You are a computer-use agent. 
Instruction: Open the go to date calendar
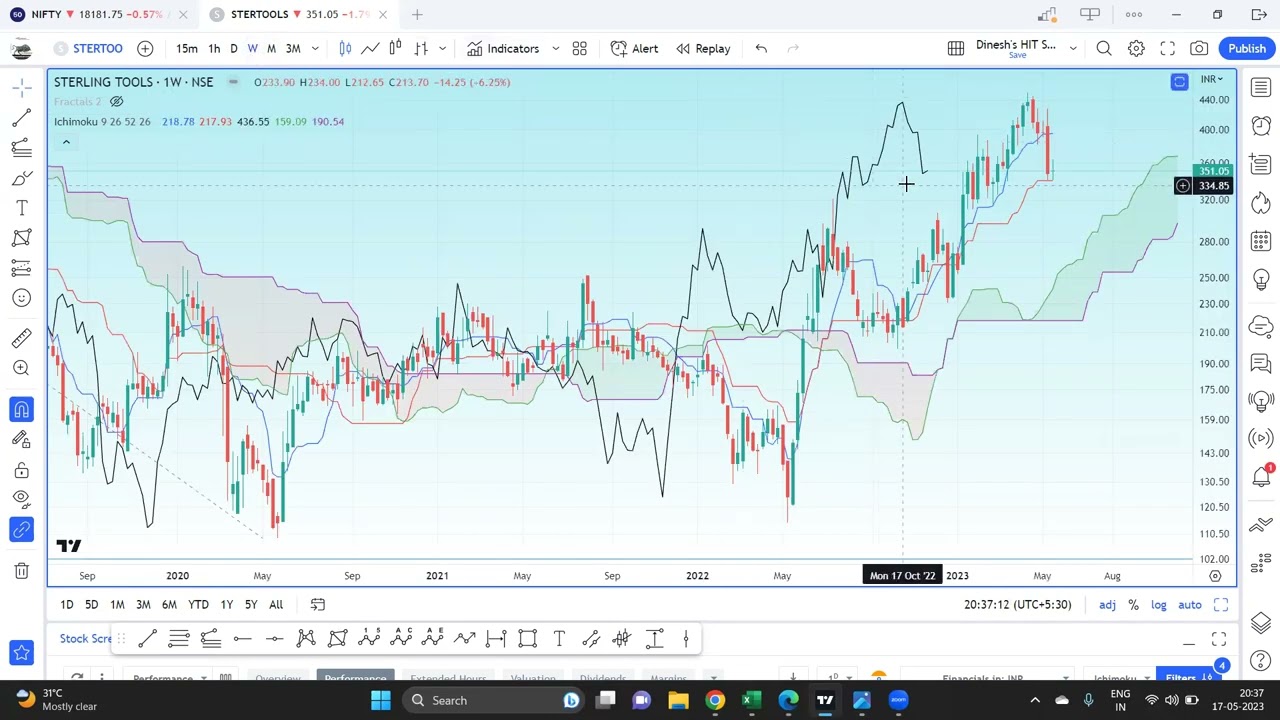[318, 604]
